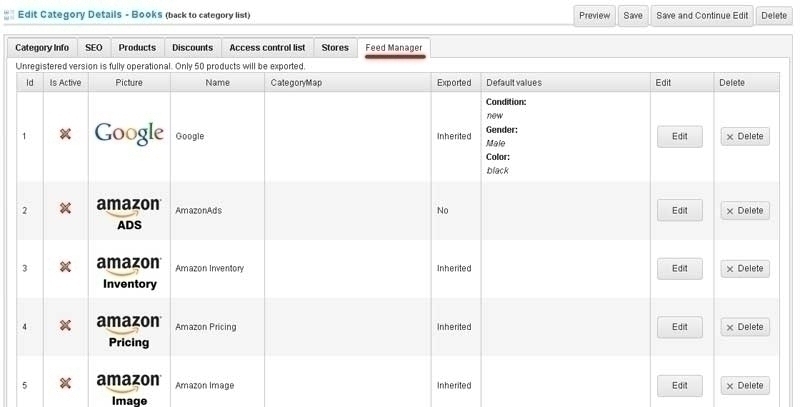This screenshot has height=407, width=800.
Task: Edit the Amazon Pricing feed
Action: pyautogui.click(x=680, y=327)
